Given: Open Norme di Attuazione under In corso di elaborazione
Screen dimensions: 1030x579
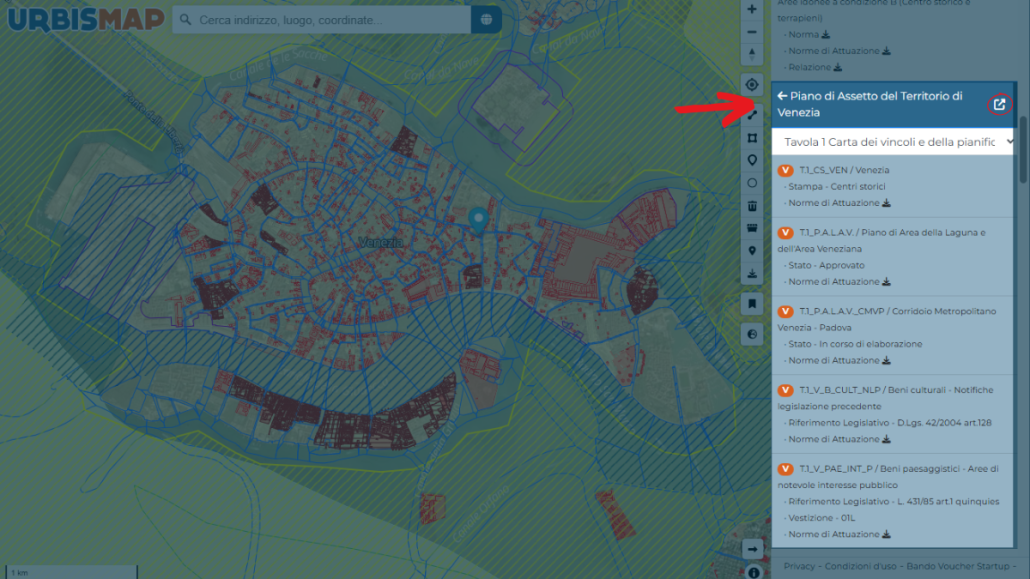Looking at the screenshot, I should [x=839, y=361].
